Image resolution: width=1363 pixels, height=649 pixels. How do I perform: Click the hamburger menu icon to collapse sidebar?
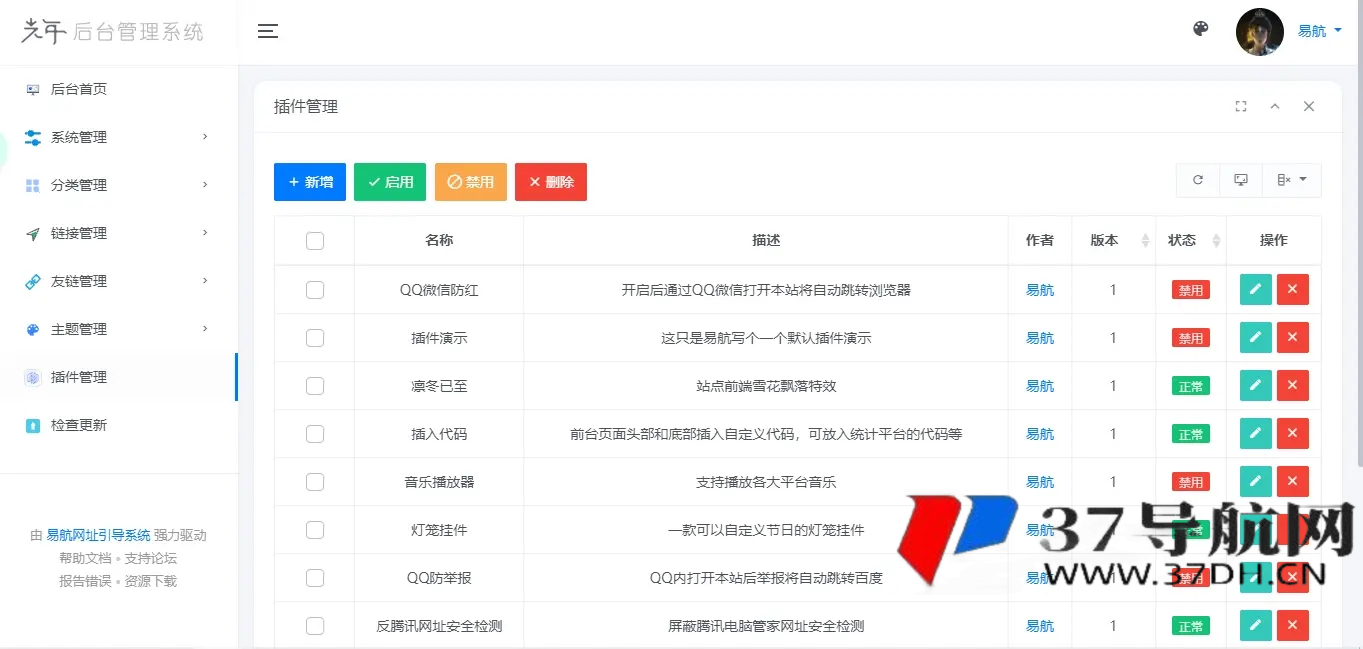coord(268,31)
